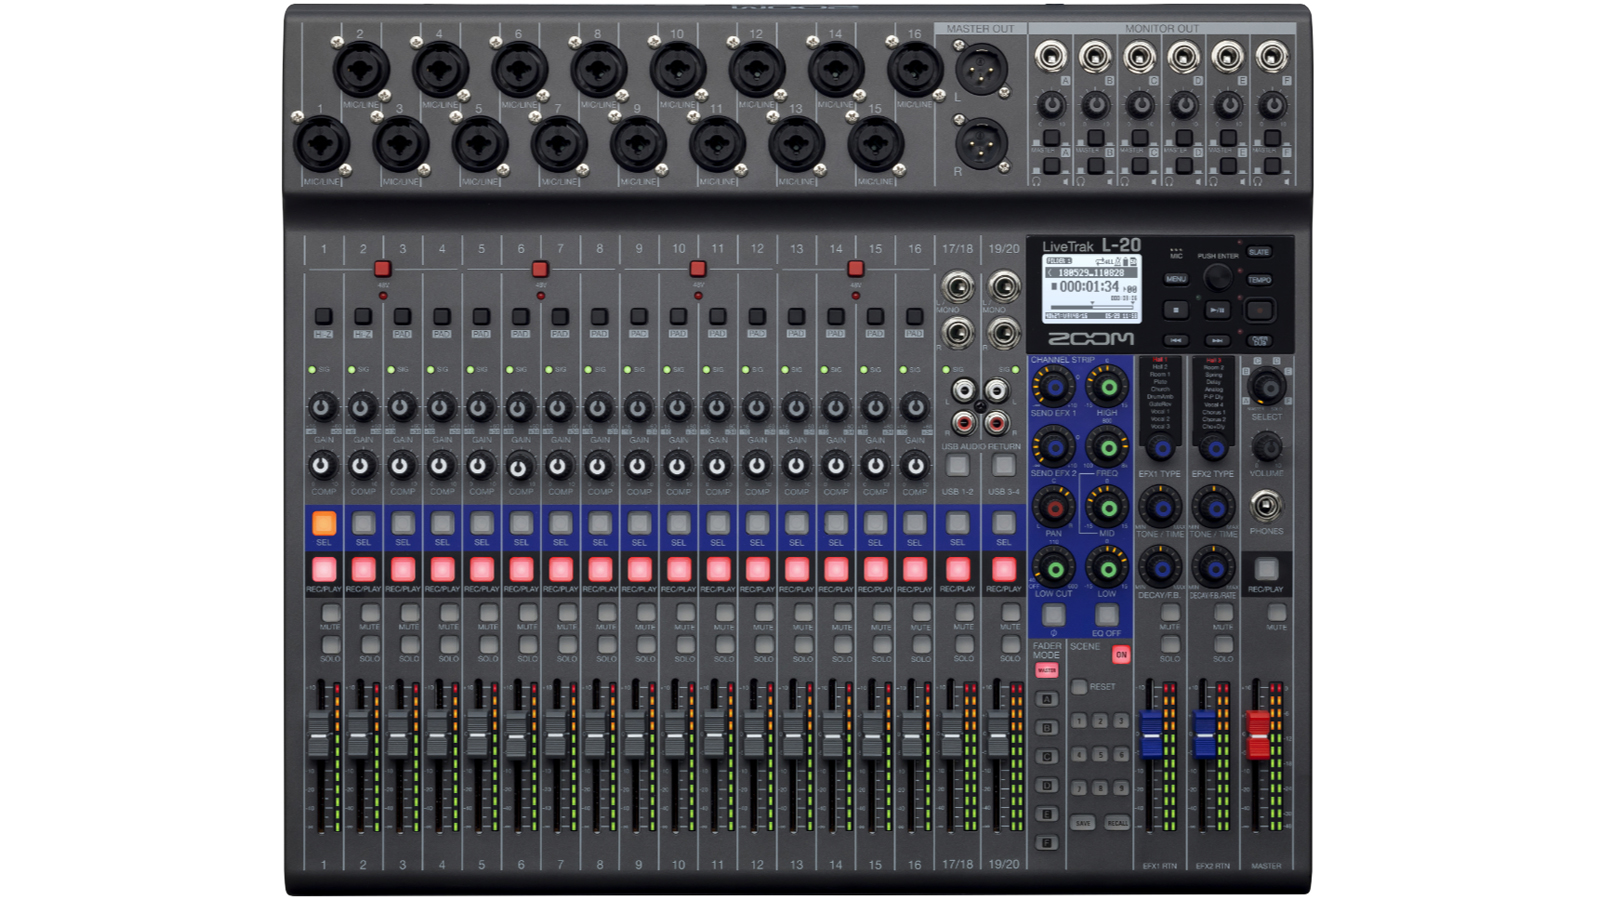Image resolution: width=1600 pixels, height=900 pixels.
Task: Click the headphone VOLUME knob
Action: coord(1267,447)
